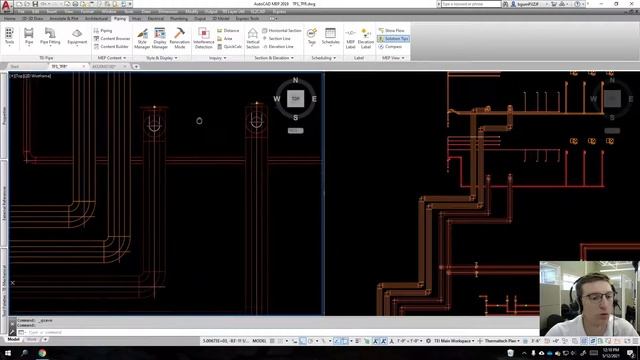This screenshot has width=640, height=360.
Task: Open the WCS dropdown below left ViewCube
Action: [x=296, y=131]
